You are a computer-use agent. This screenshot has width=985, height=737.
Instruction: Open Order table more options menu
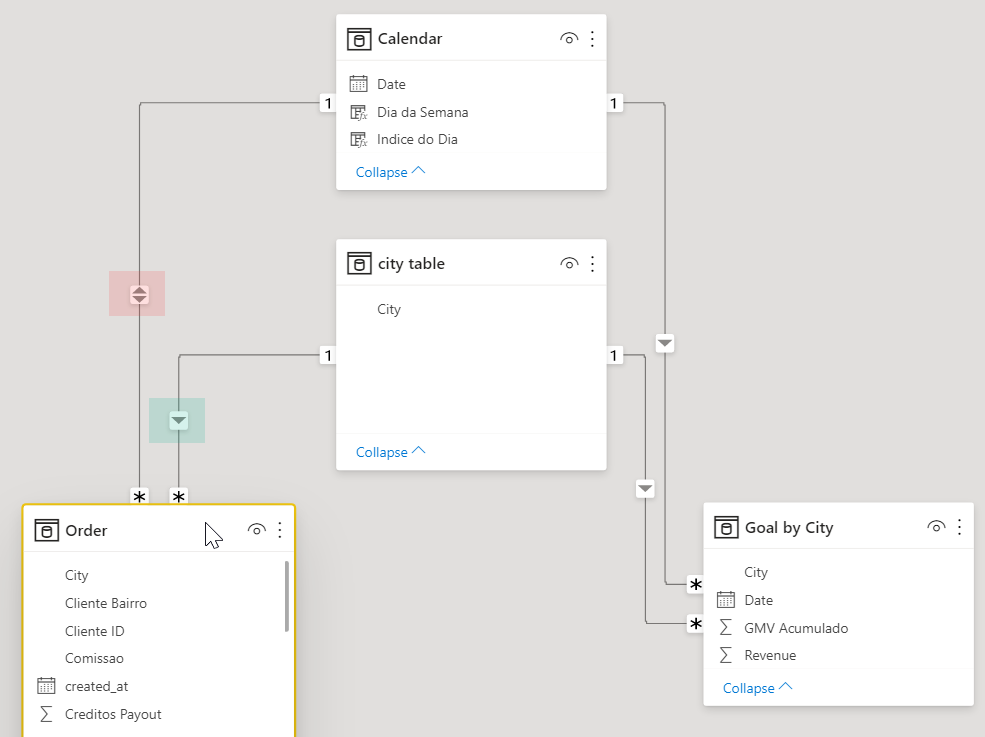click(x=280, y=530)
